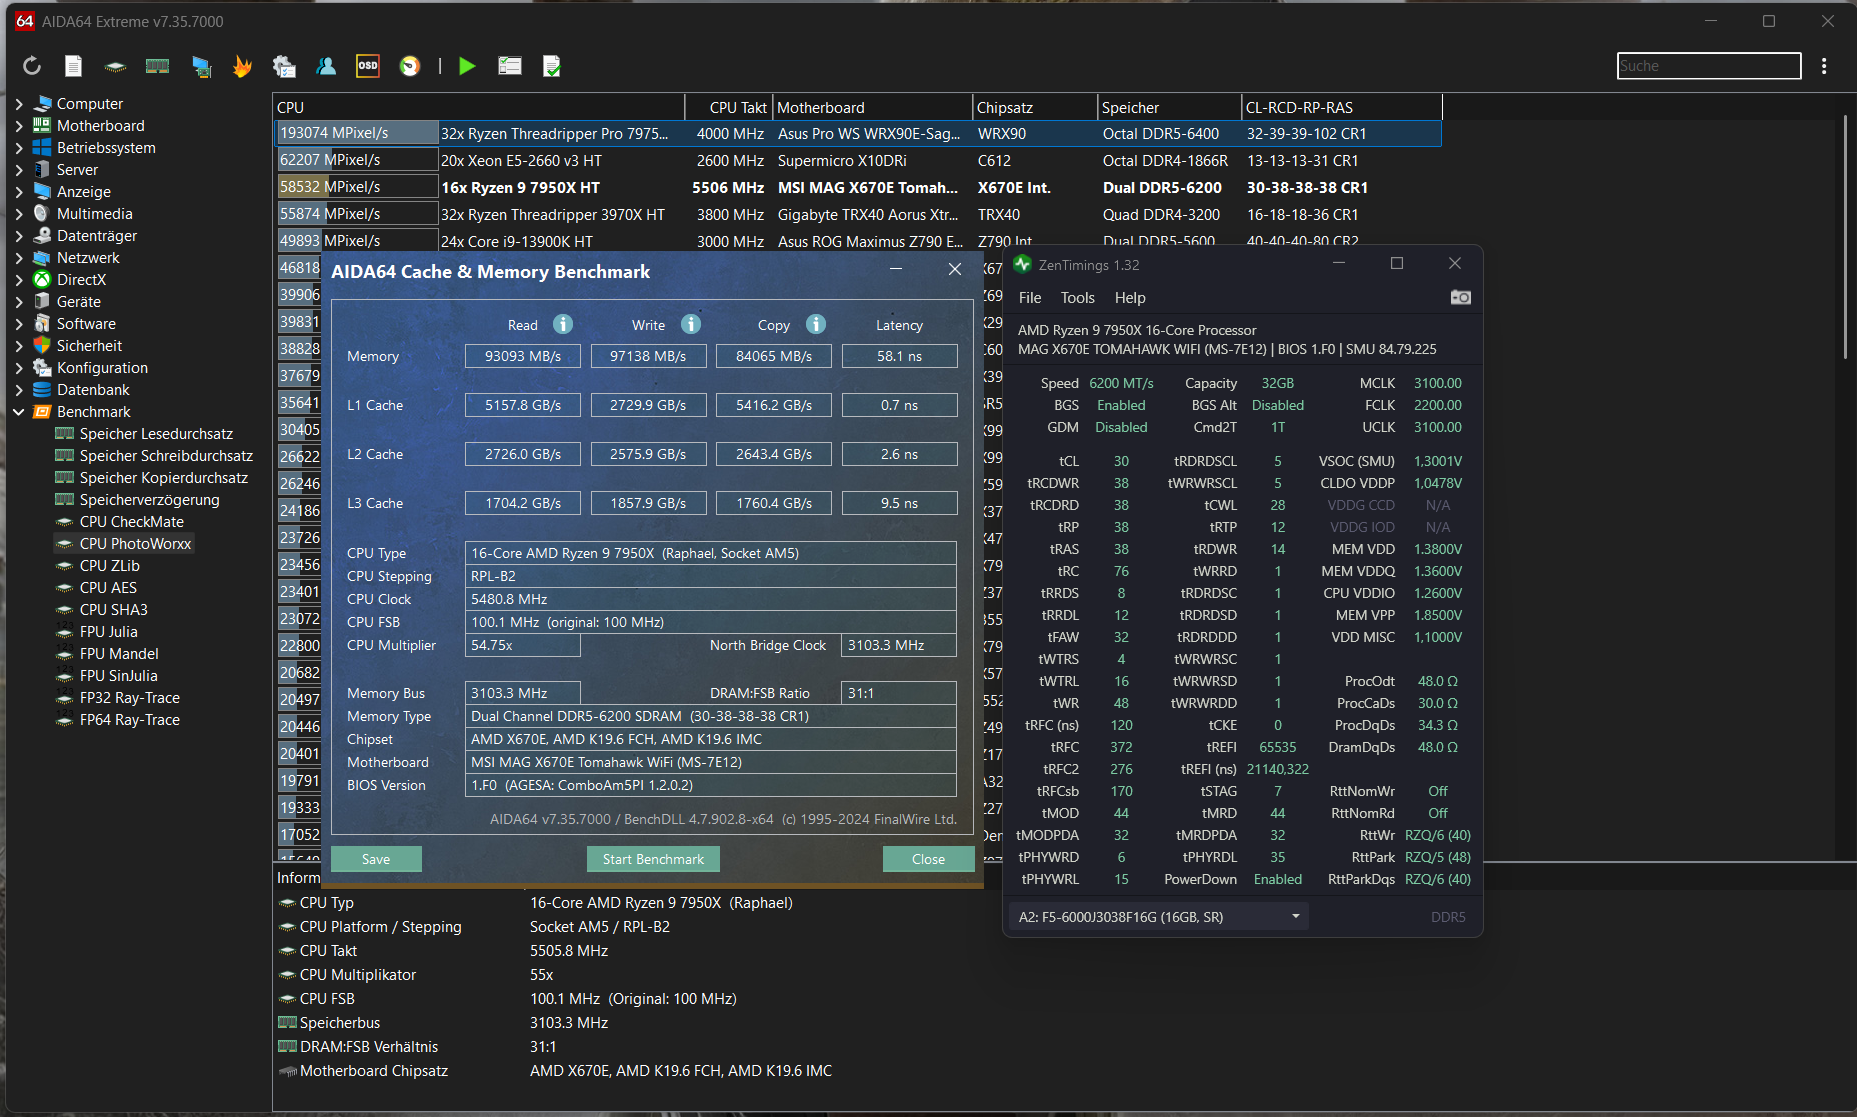This screenshot has width=1857, height=1117.
Task: Open the three-dot menu beside search box
Action: coord(1824,66)
